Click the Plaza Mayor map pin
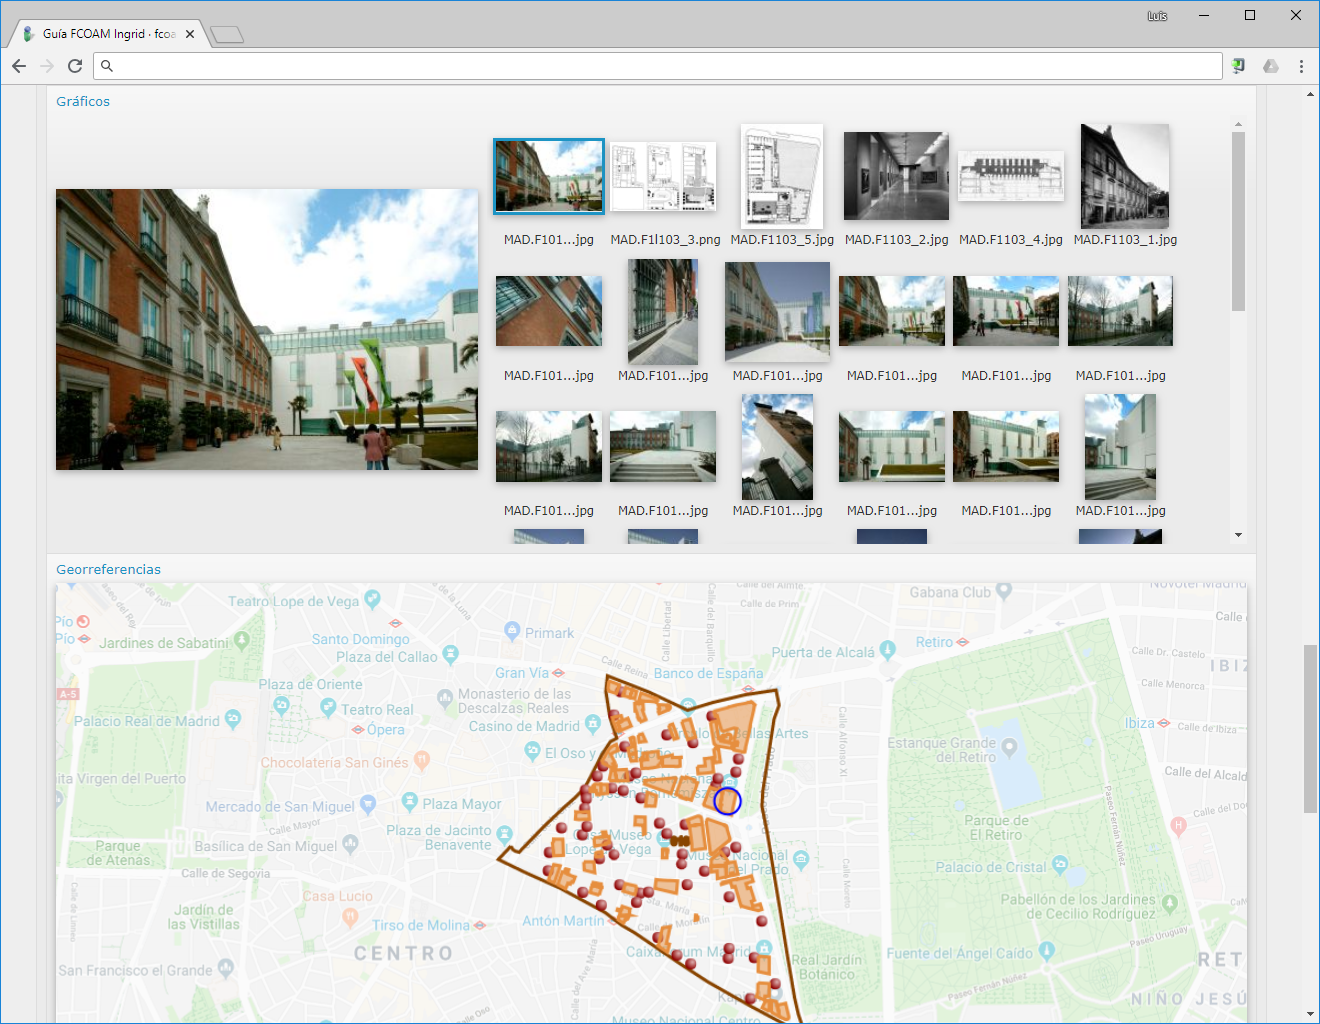Image resolution: width=1320 pixels, height=1024 pixels. [x=409, y=801]
